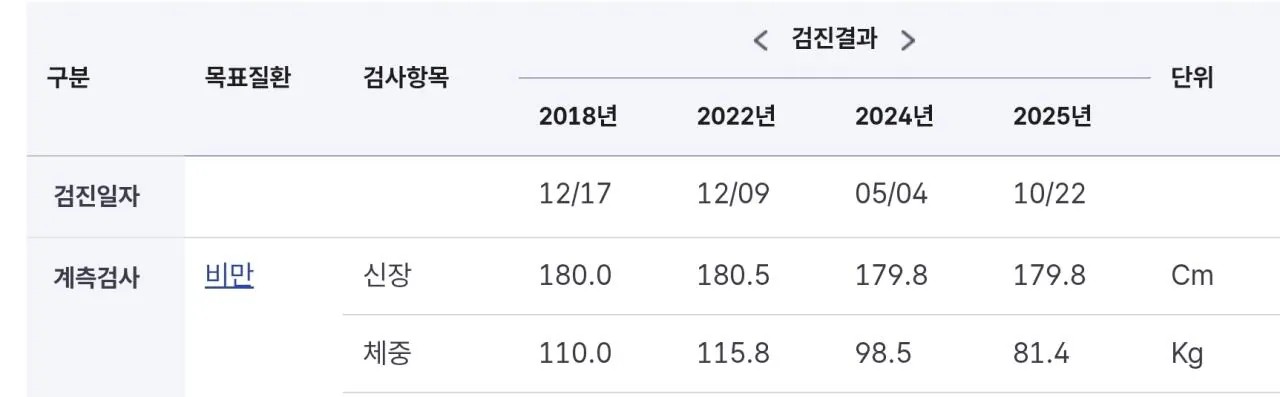Select the 2018년 column header
This screenshot has width=1280, height=397.
[x=578, y=116]
